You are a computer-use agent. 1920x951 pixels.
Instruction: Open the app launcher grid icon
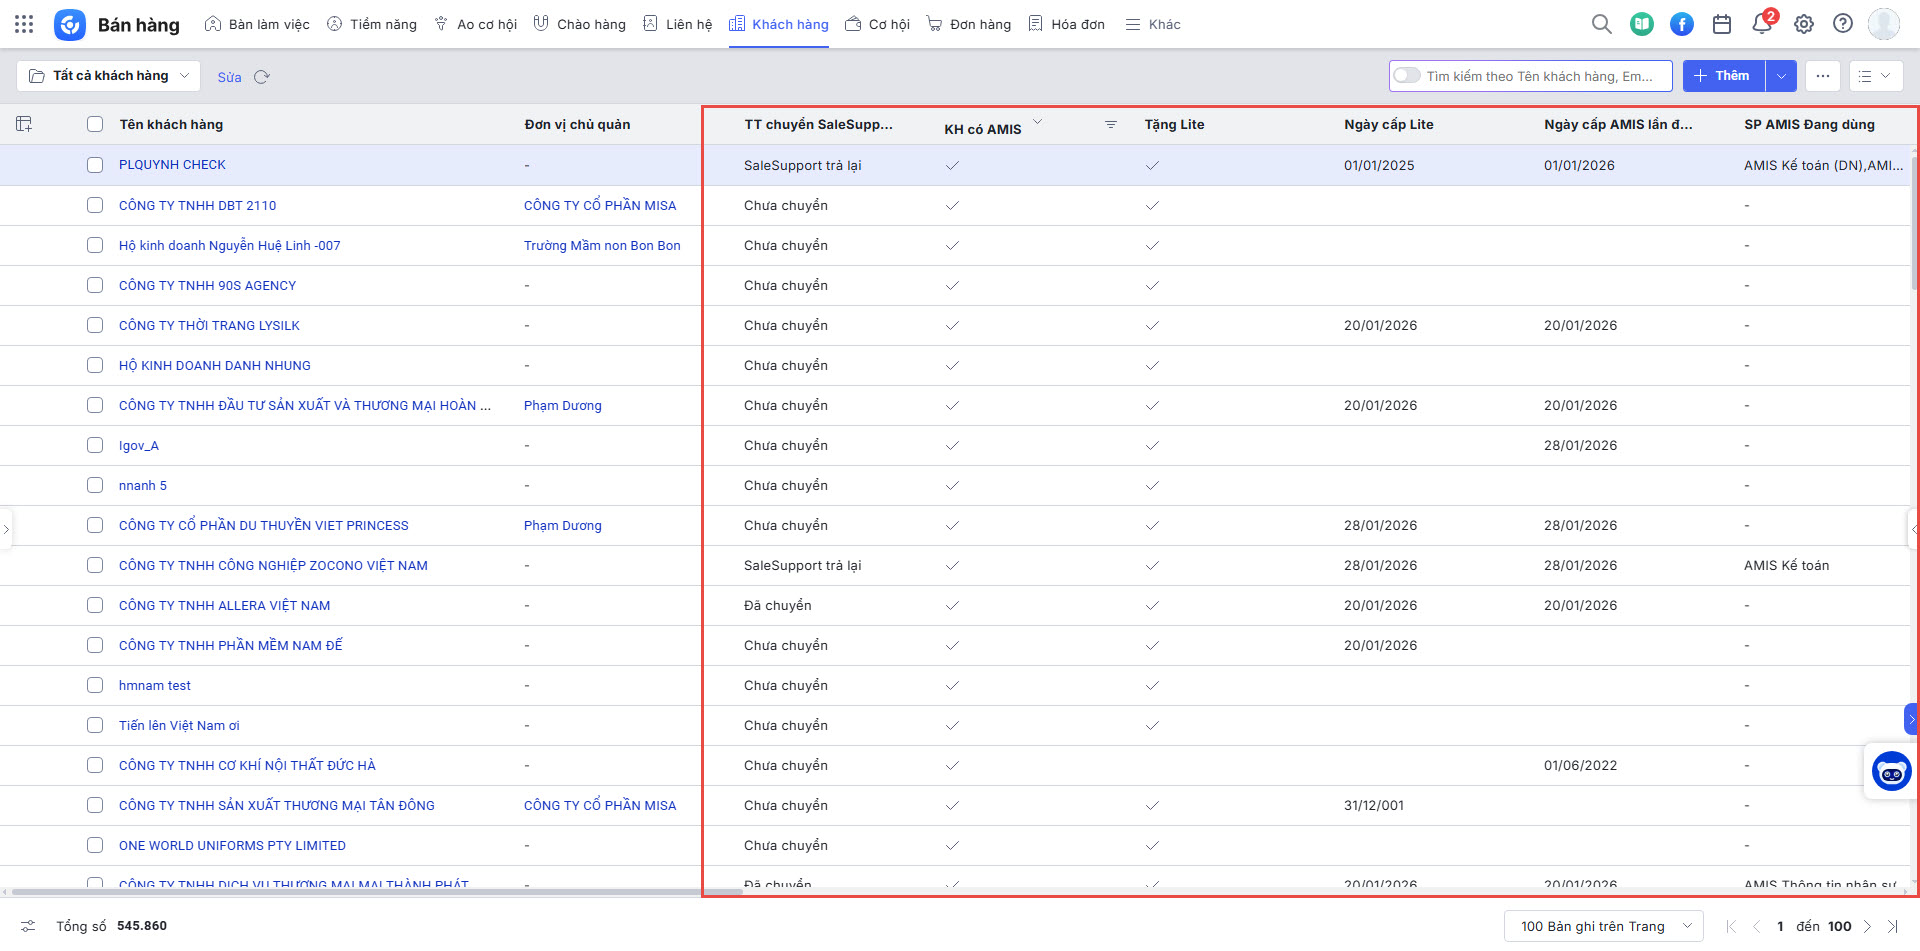pyautogui.click(x=24, y=24)
